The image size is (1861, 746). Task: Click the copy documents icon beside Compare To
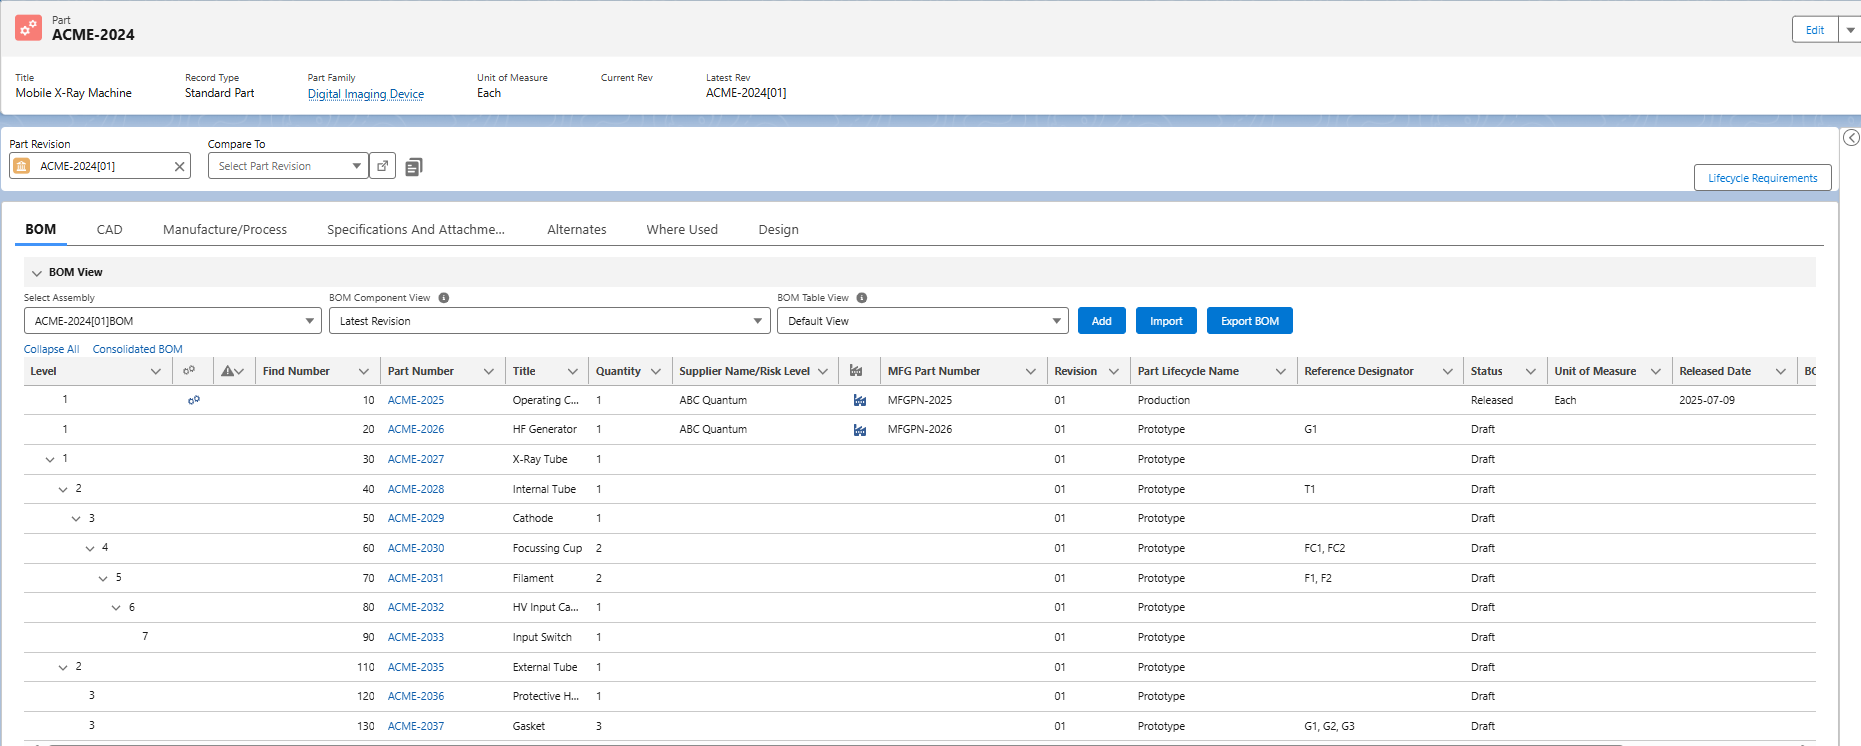[414, 167]
